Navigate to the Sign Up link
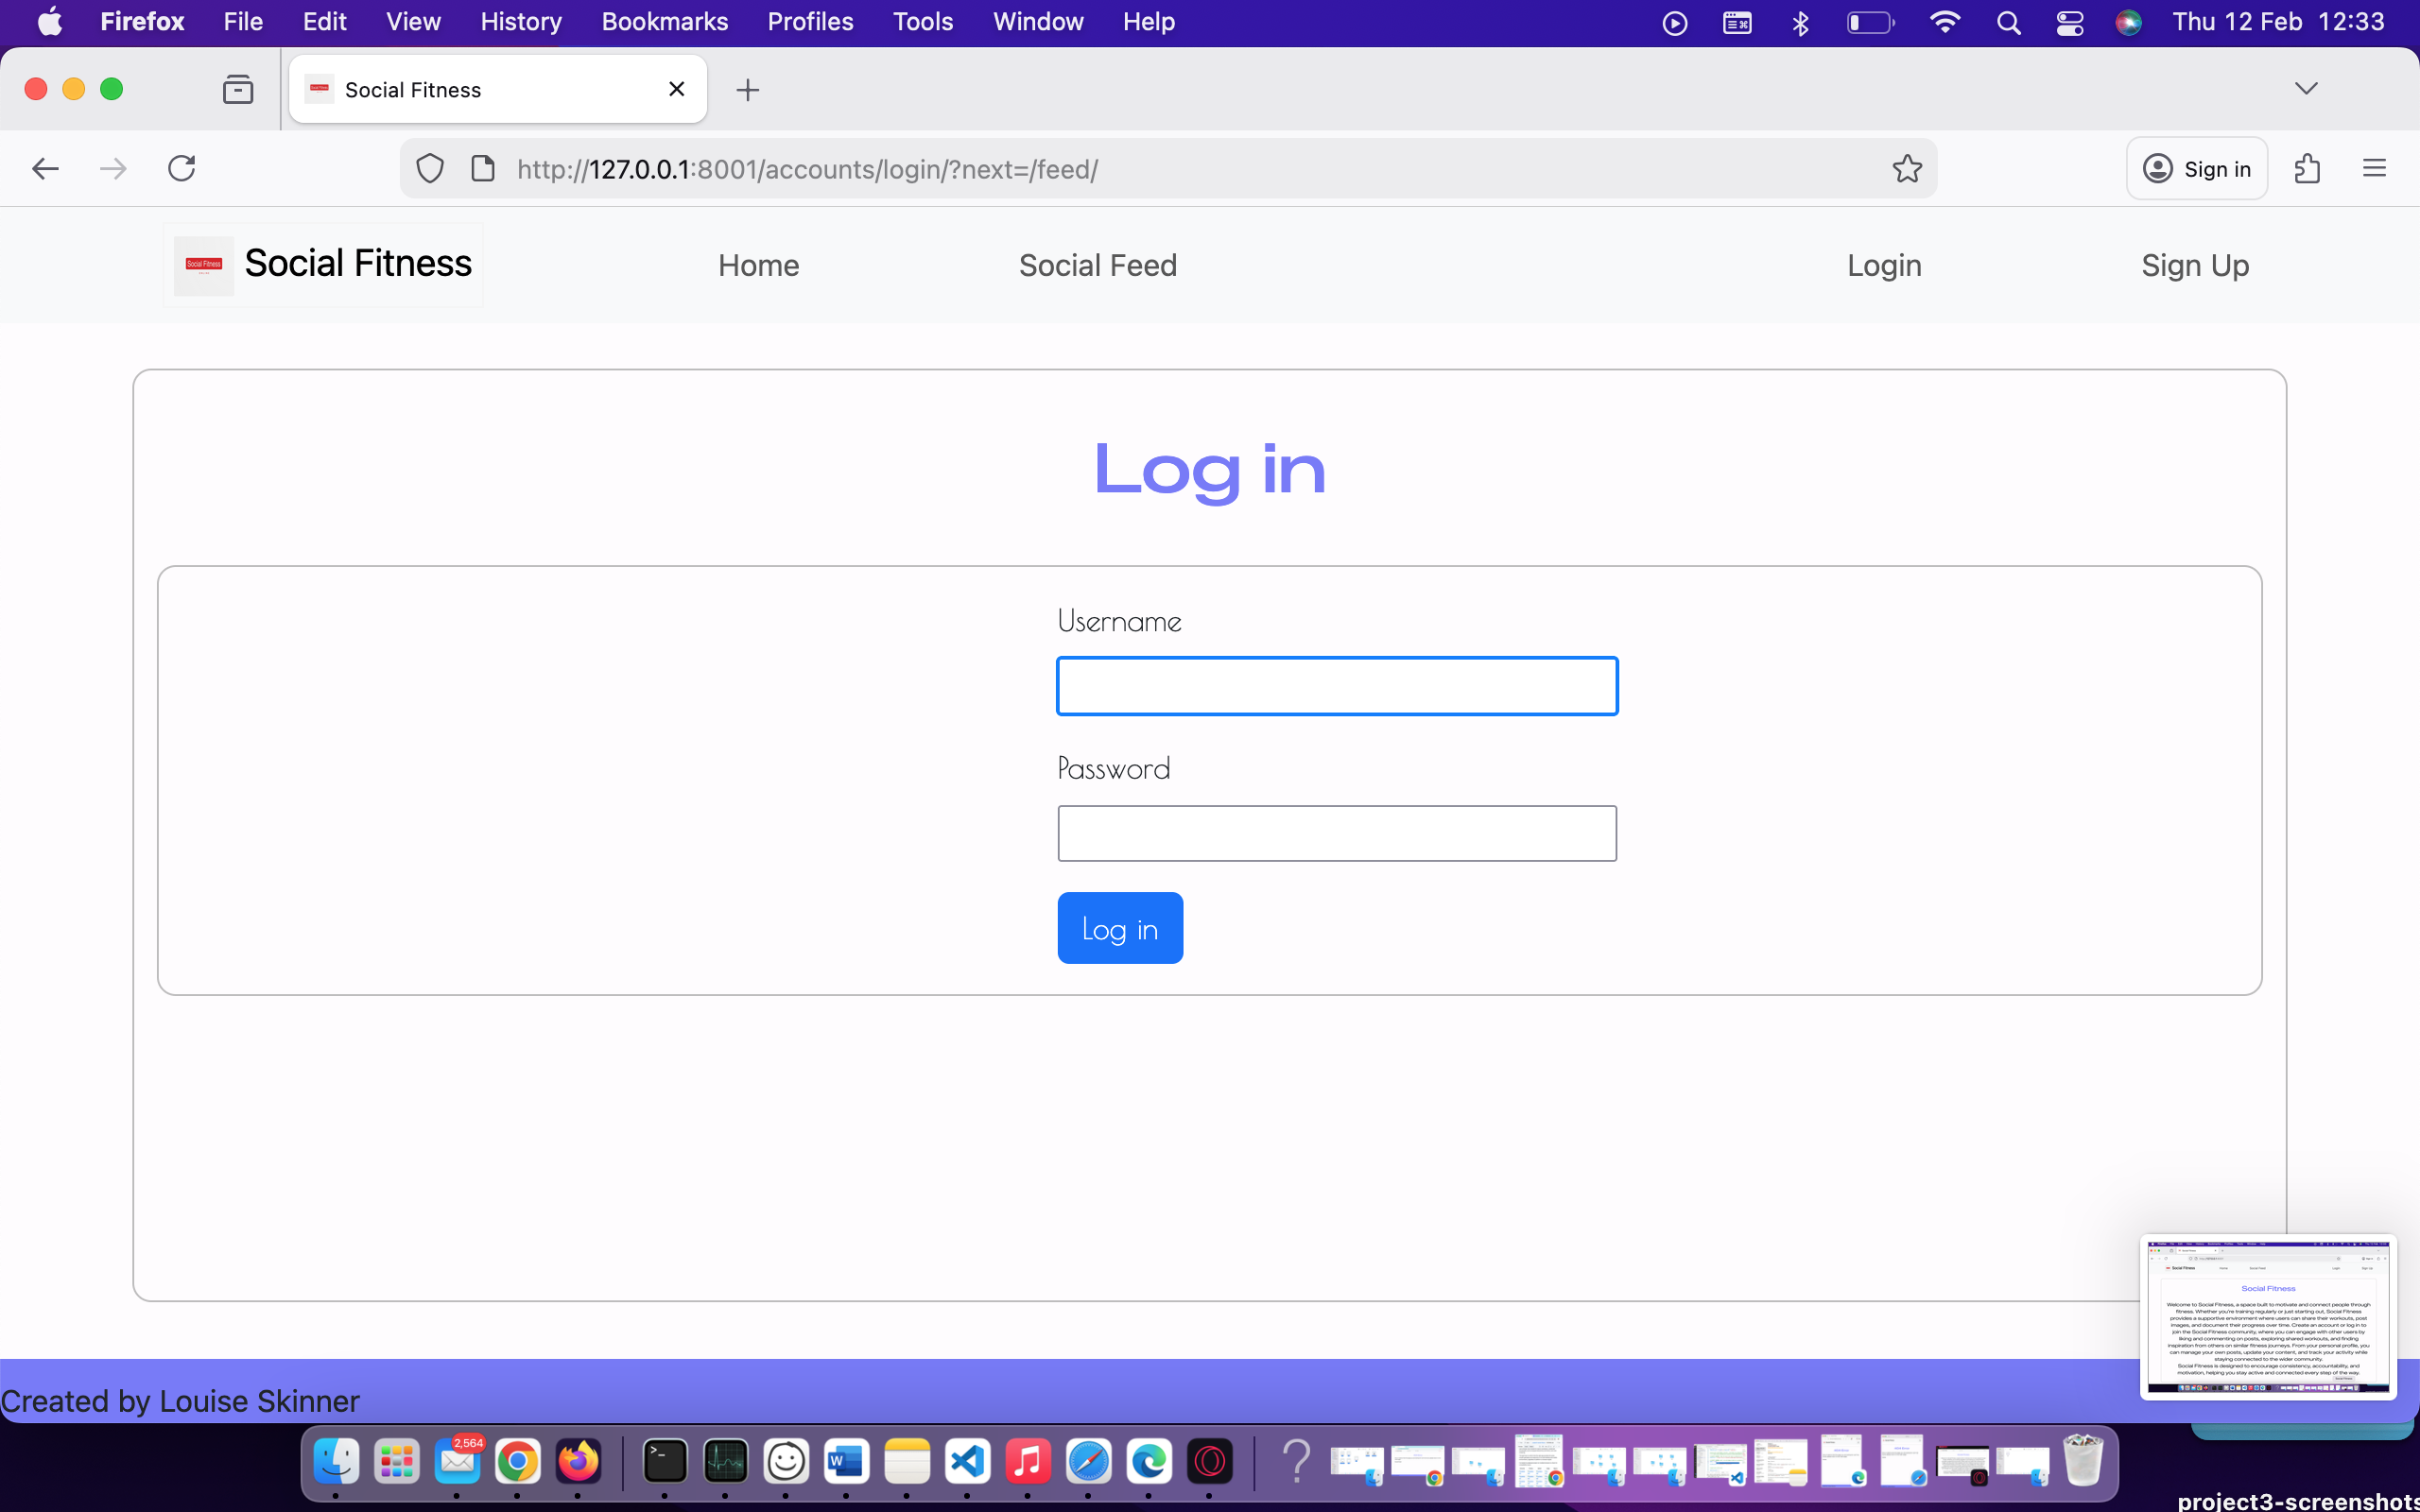The width and height of the screenshot is (2420, 1512). coord(2194,265)
